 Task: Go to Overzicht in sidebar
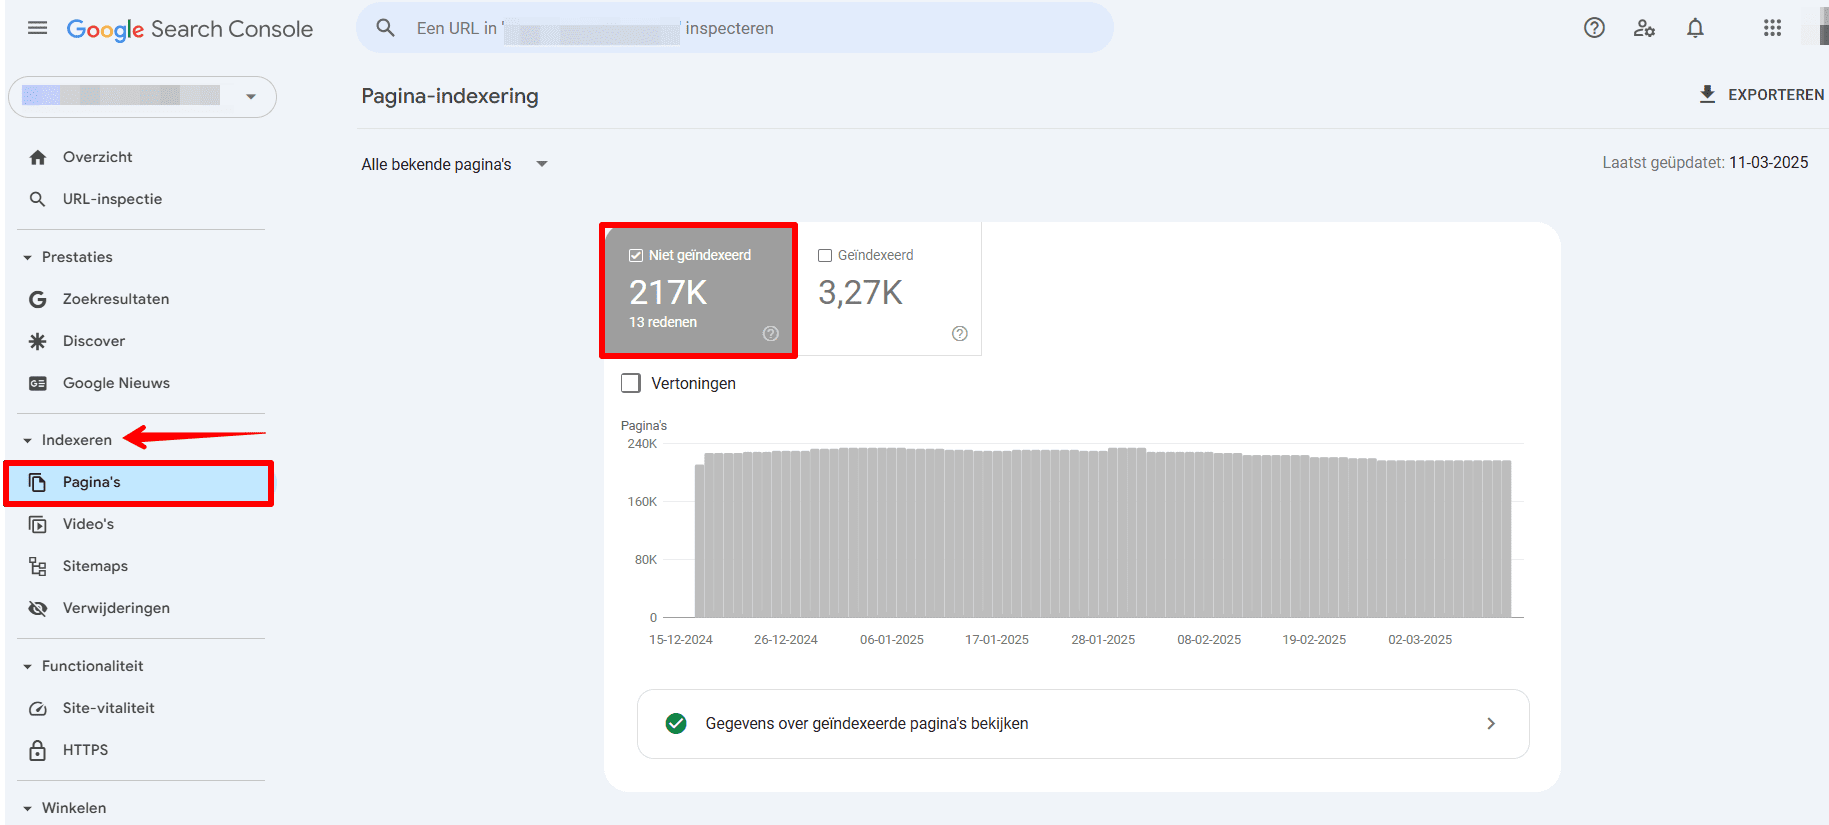97,157
